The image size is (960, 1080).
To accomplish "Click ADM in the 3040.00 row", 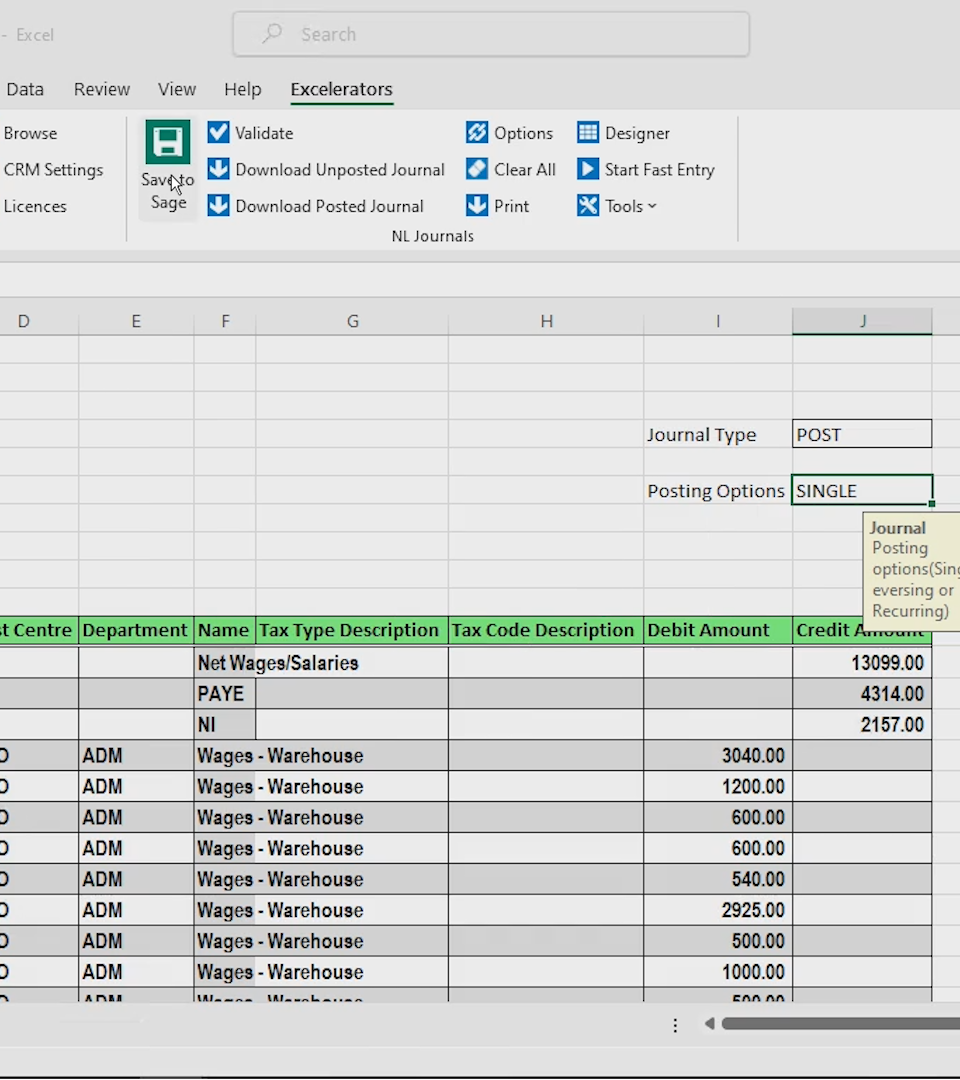I will pyautogui.click(x=136, y=756).
